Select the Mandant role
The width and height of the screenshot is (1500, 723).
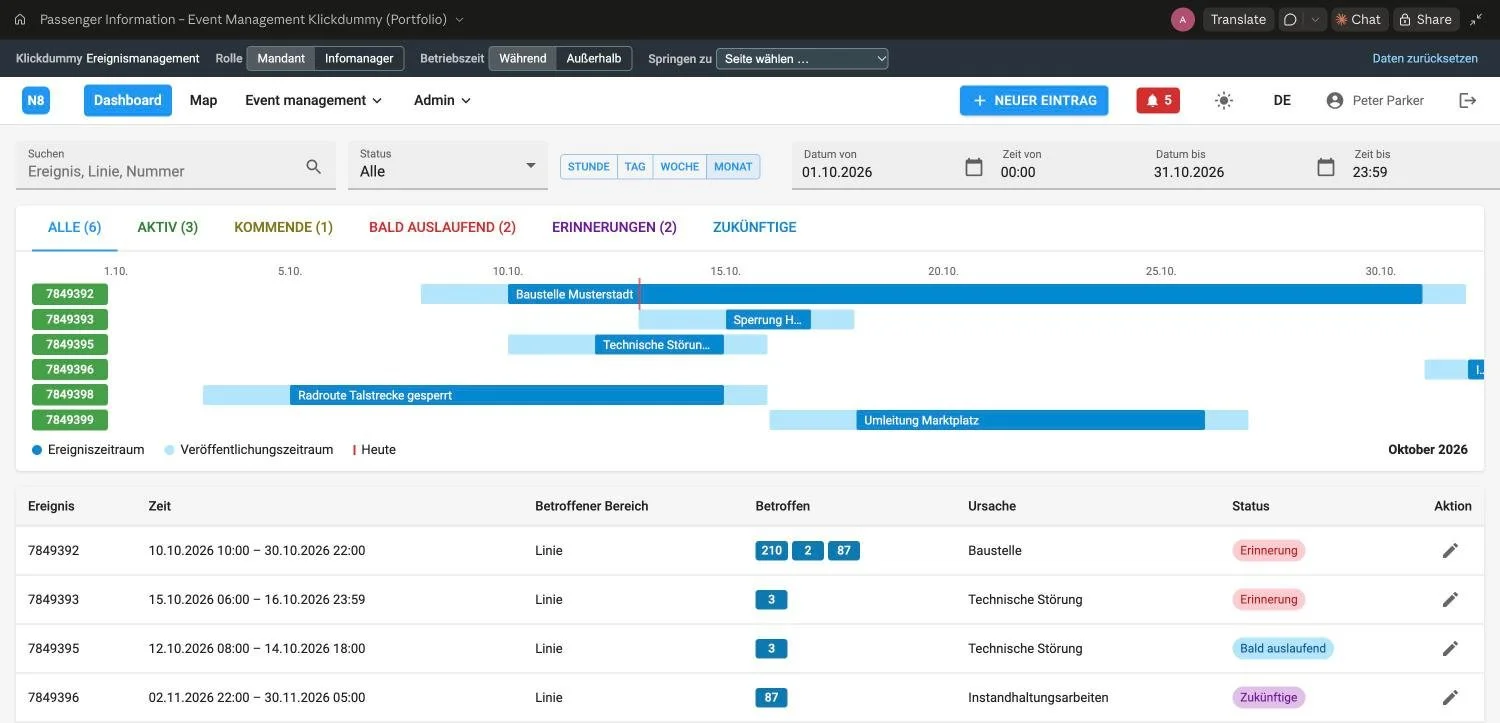coord(281,58)
